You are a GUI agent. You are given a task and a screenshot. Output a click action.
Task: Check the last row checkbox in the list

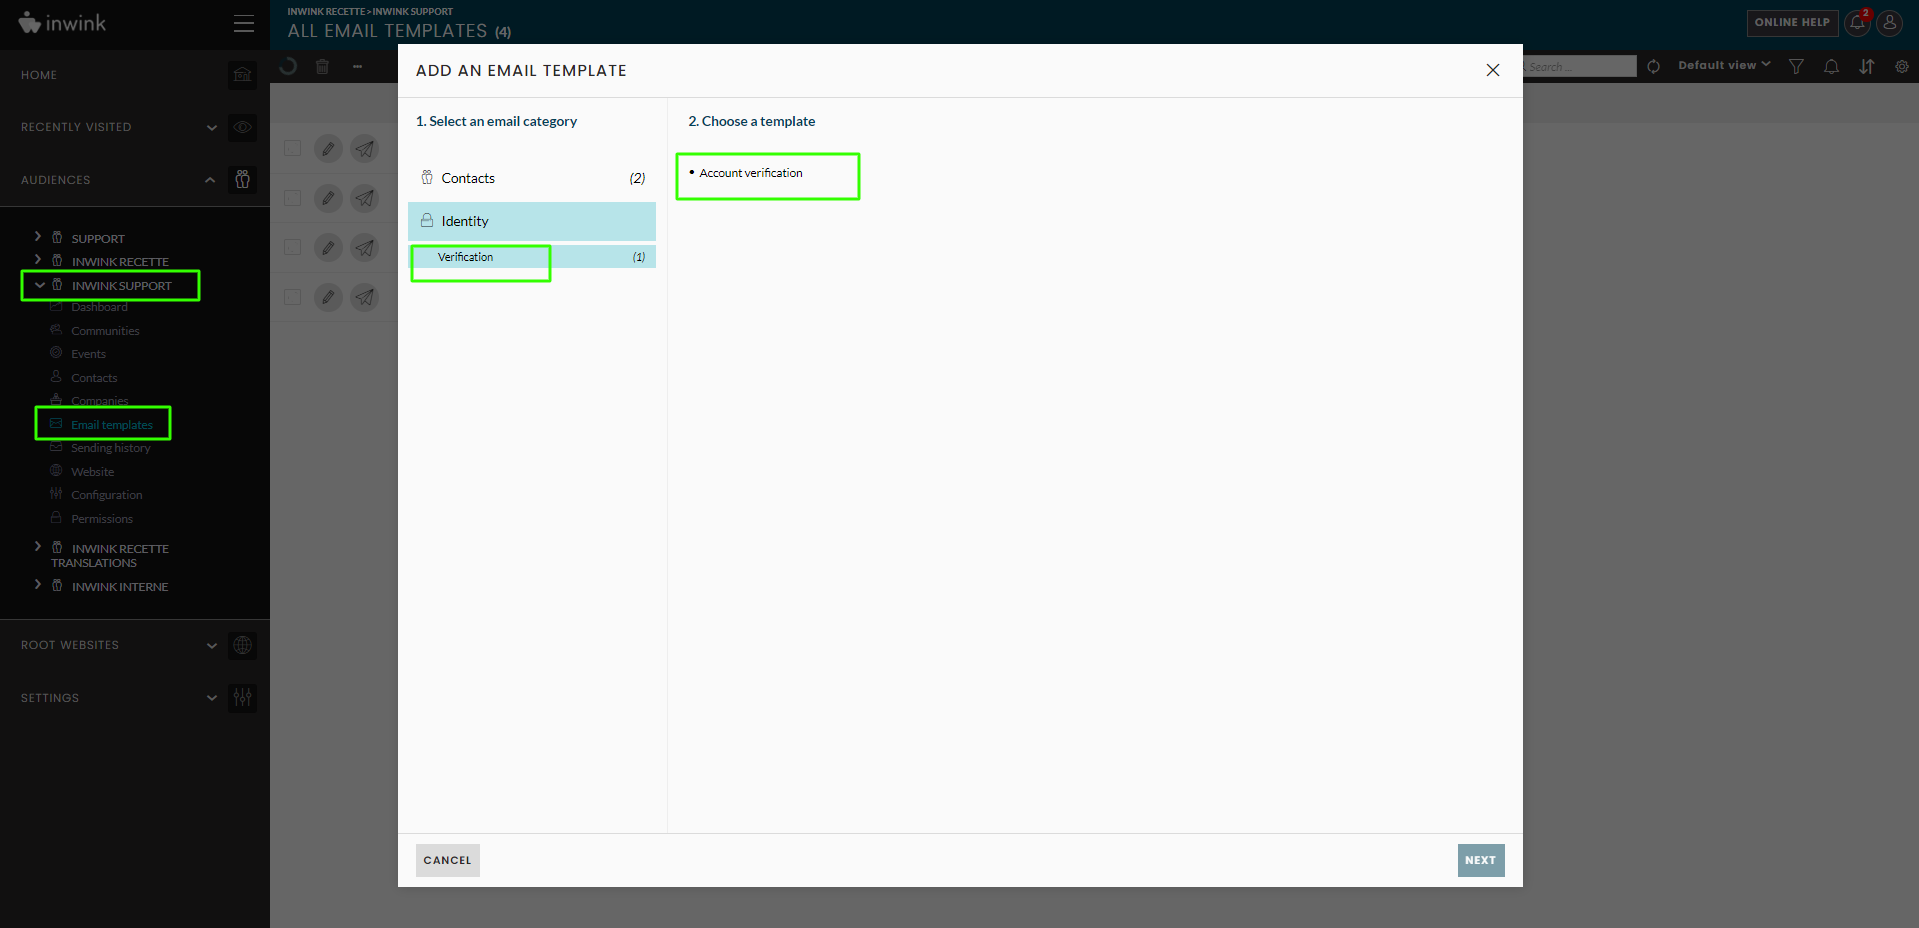point(292,297)
